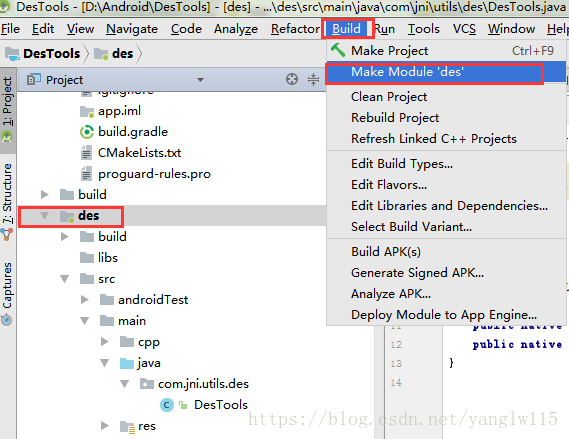
Task: Open the Analyze menu
Action: click(236, 29)
